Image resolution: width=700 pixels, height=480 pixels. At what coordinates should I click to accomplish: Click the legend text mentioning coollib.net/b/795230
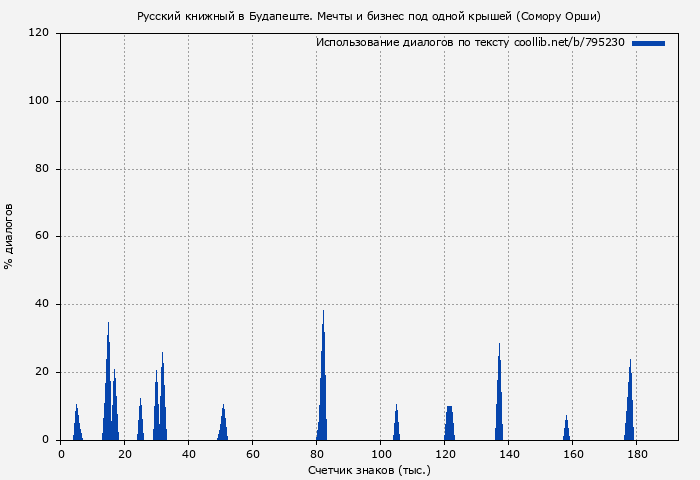click(x=470, y=43)
